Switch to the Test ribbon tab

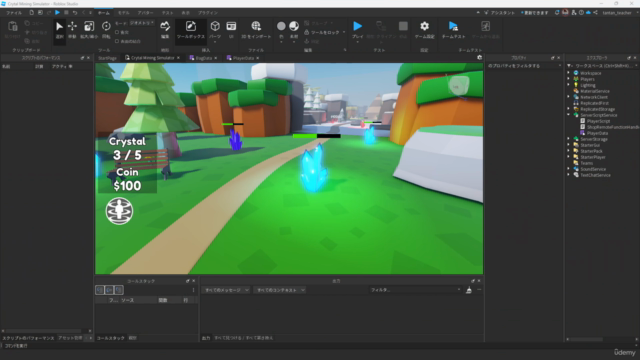pos(167,13)
